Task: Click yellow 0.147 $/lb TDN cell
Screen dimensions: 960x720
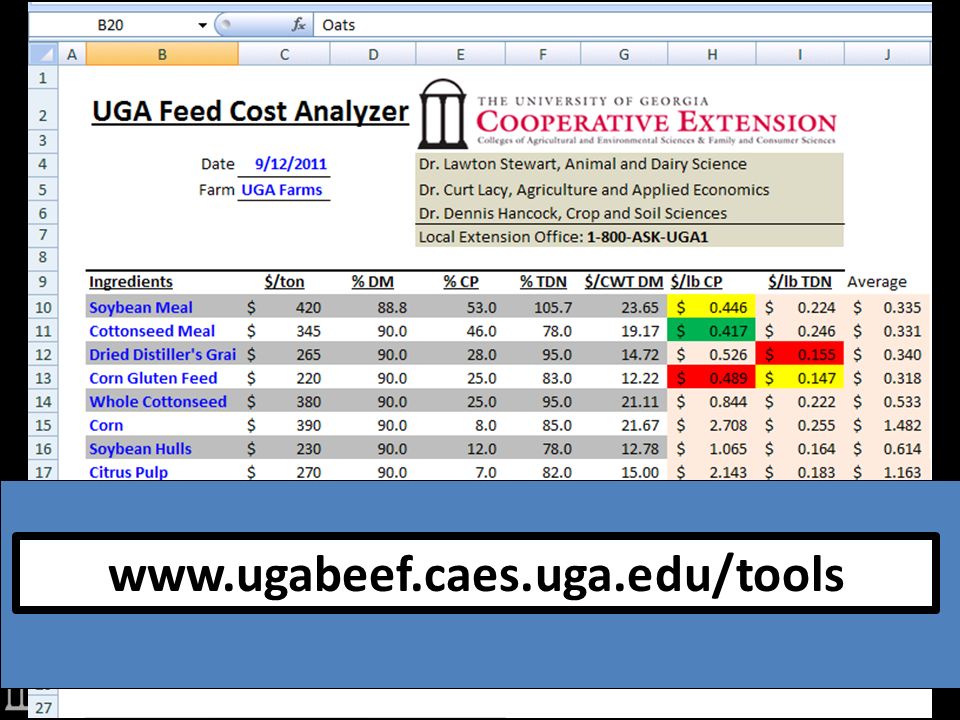Action: (x=800, y=378)
